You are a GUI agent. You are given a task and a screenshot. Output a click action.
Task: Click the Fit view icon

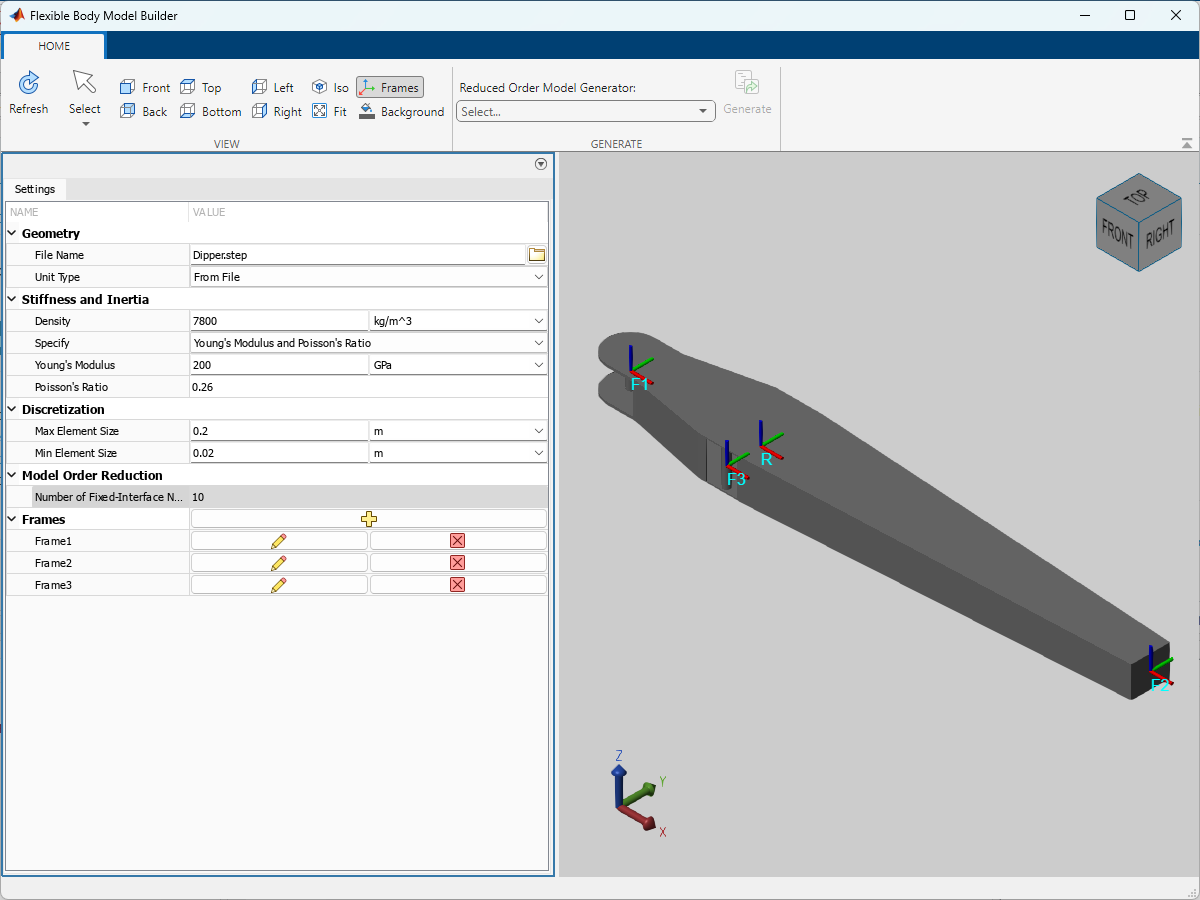(x=329, y=111)
